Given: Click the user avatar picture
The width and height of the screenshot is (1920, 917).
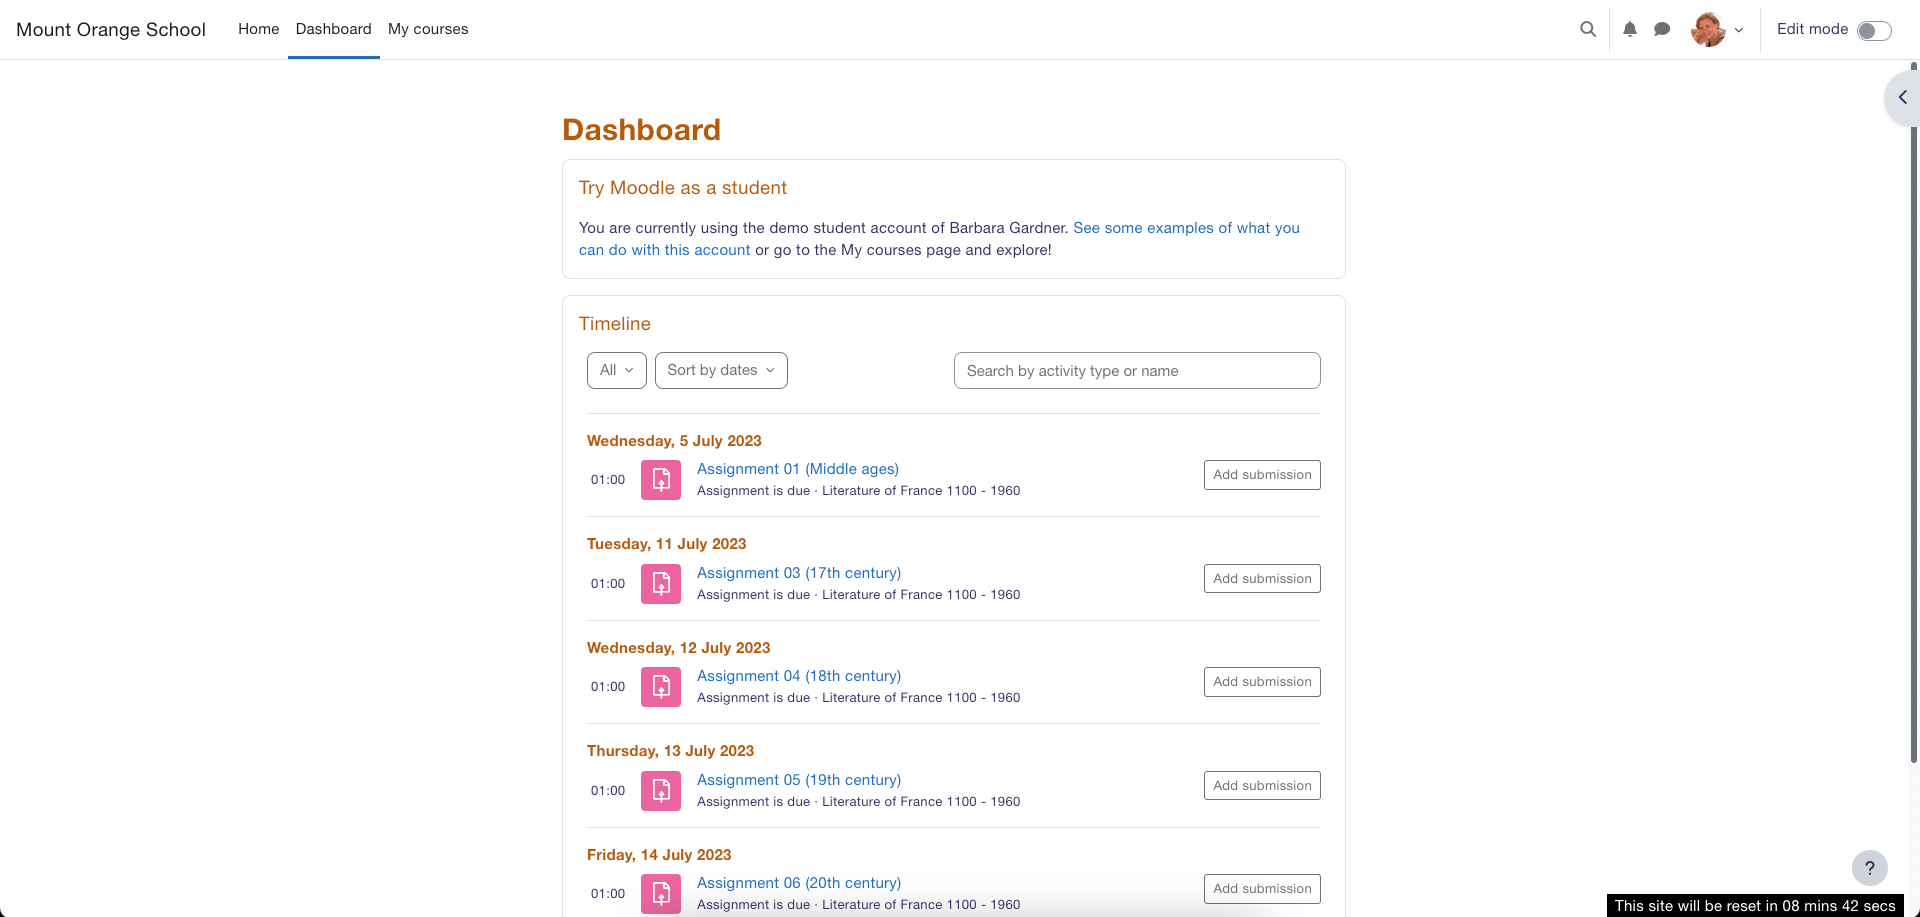Looking at the screenshot, I should (1708, 29).
